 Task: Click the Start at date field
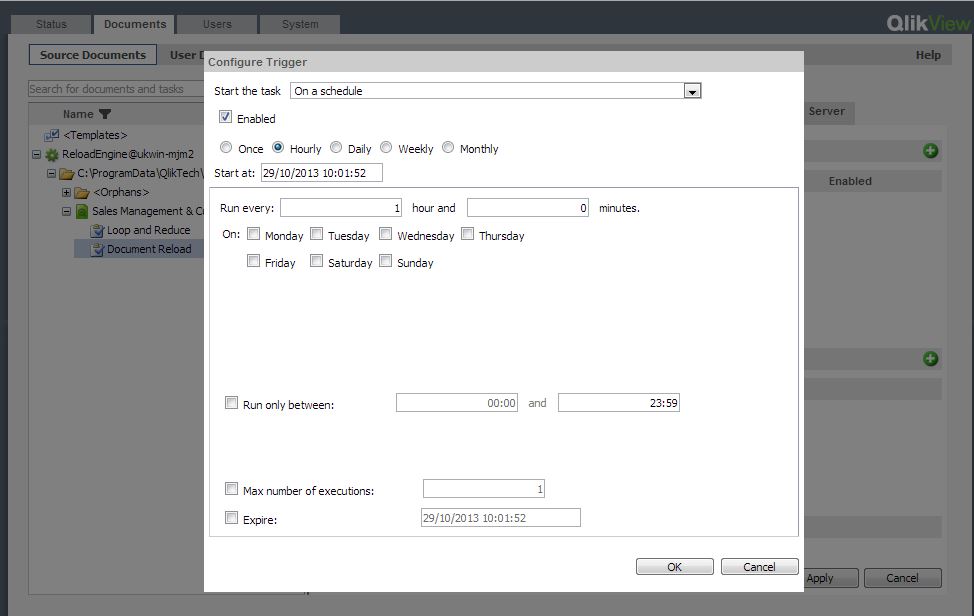321,173
